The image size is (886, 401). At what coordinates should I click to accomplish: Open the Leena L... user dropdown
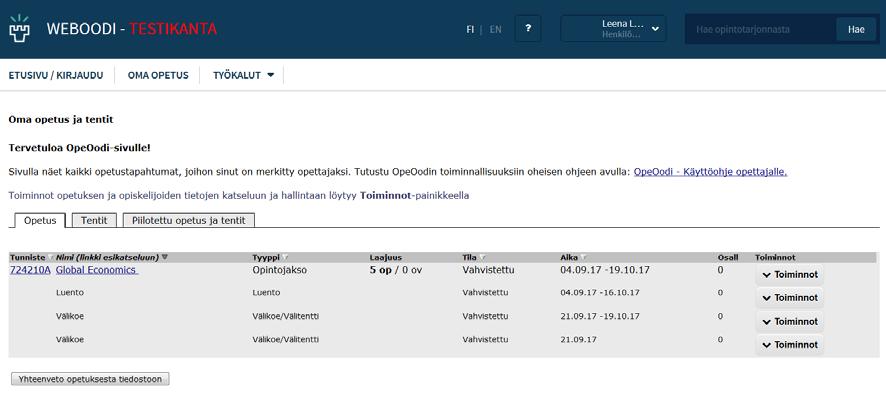(x=613, y=29)
